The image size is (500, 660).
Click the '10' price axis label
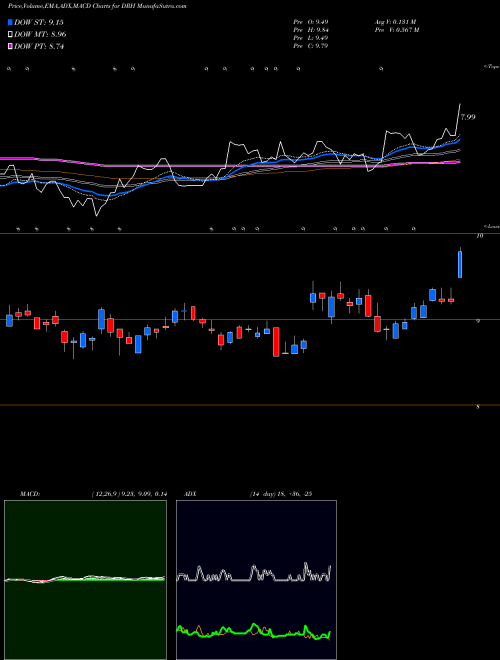click(479, 236)
